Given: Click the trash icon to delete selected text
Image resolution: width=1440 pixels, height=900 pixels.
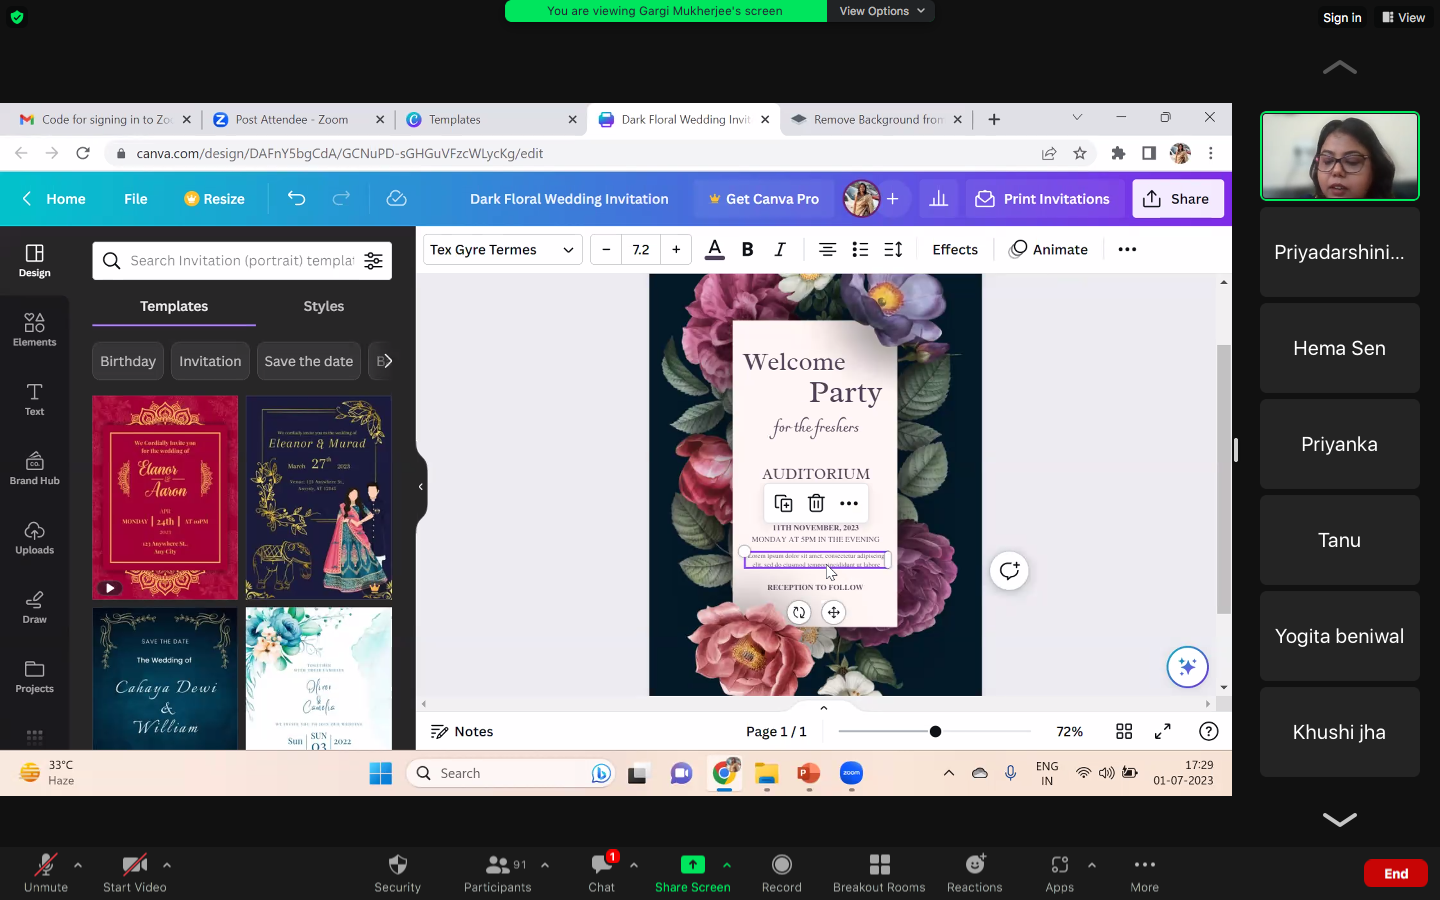Looking at the screenshot, I should tap(816, 503).
